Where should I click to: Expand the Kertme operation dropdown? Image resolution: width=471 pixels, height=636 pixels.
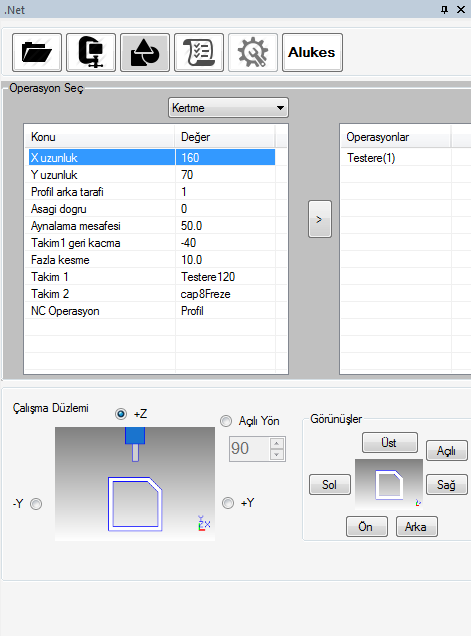click(x=228, y=107)
